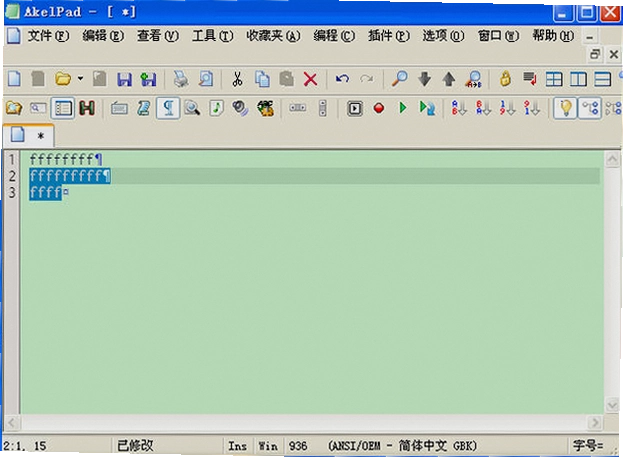Toggle the paragraph marks display button
The image size is (623, 457).
point(168,108)
